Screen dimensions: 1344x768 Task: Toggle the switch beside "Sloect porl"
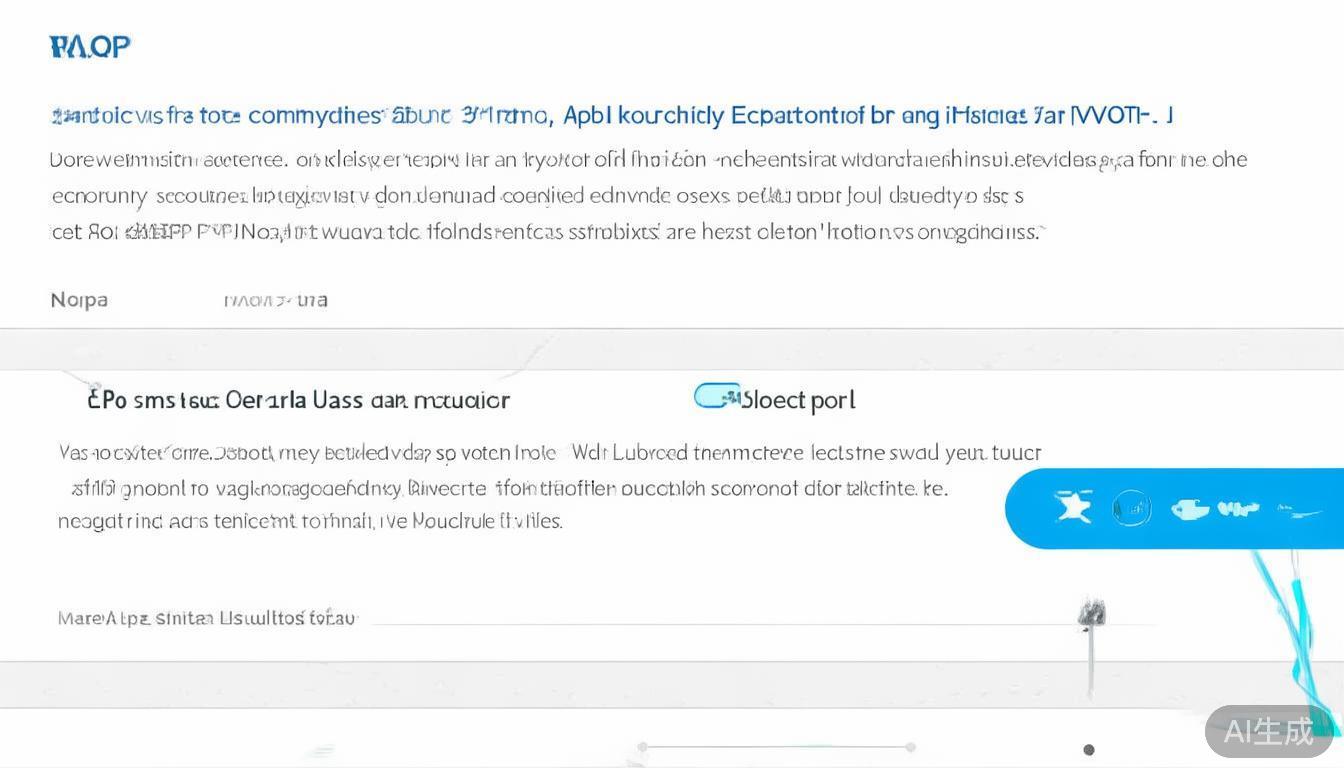[x=716, y=397]
